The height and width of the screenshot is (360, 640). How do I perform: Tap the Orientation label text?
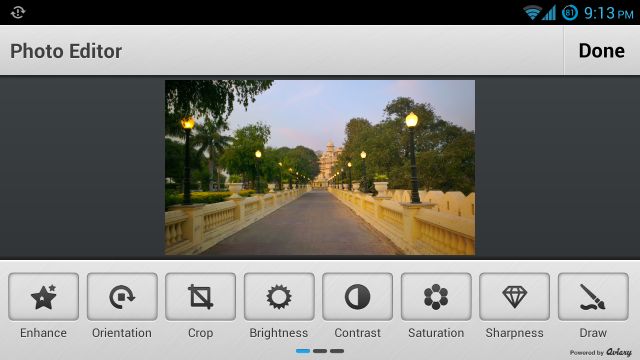[122, 333]
